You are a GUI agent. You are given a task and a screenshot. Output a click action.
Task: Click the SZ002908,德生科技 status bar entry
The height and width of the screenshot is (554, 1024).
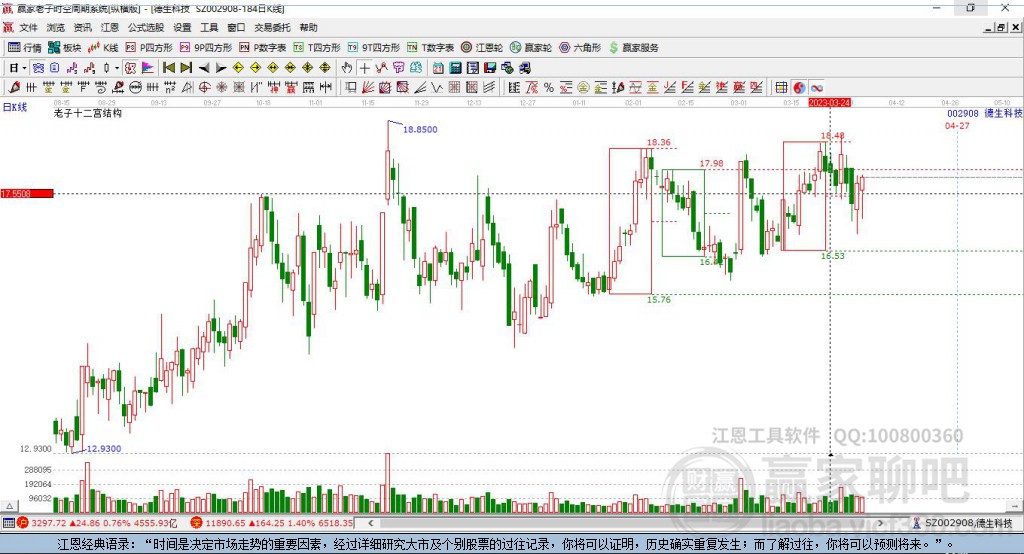click(963, 523)
